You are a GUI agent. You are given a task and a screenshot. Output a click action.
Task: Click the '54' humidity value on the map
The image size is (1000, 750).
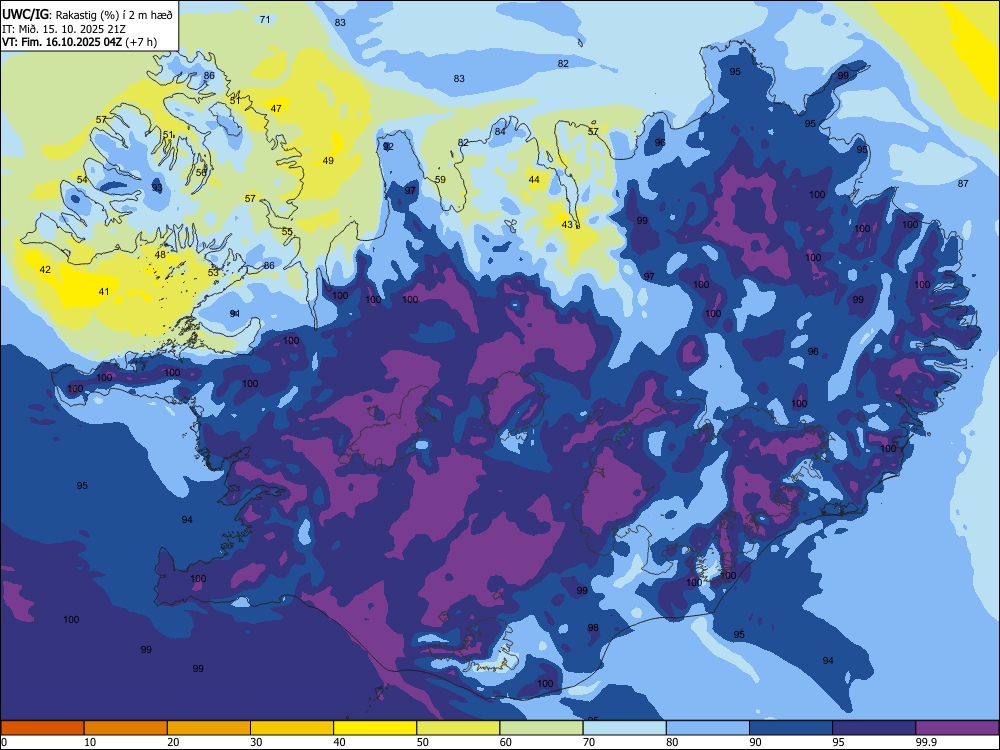82,180
